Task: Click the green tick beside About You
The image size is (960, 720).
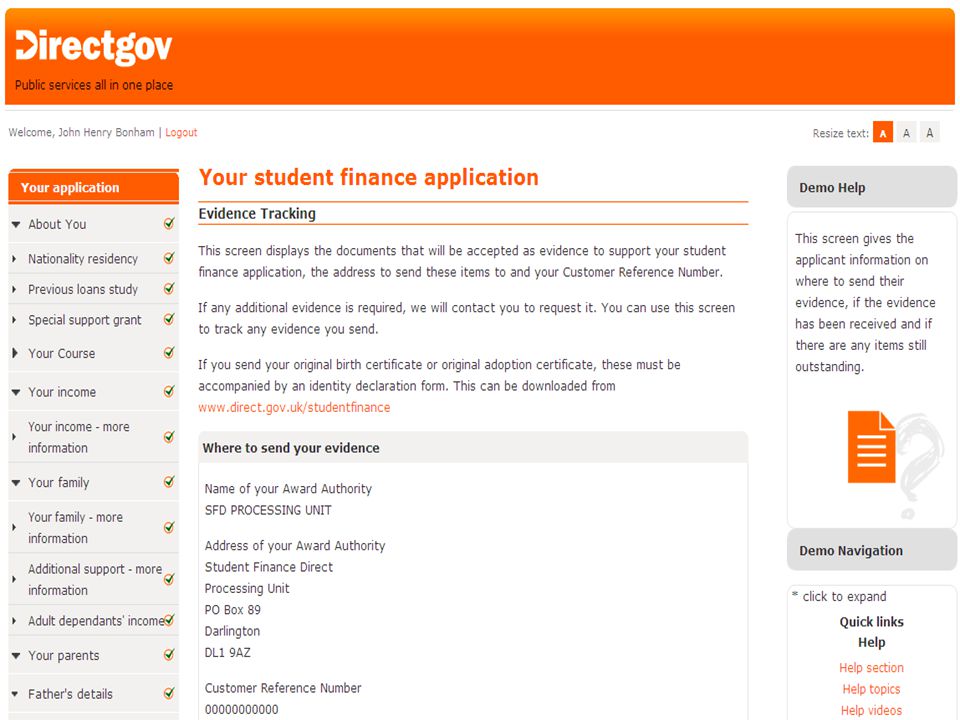Action: [x=169, y=223]
